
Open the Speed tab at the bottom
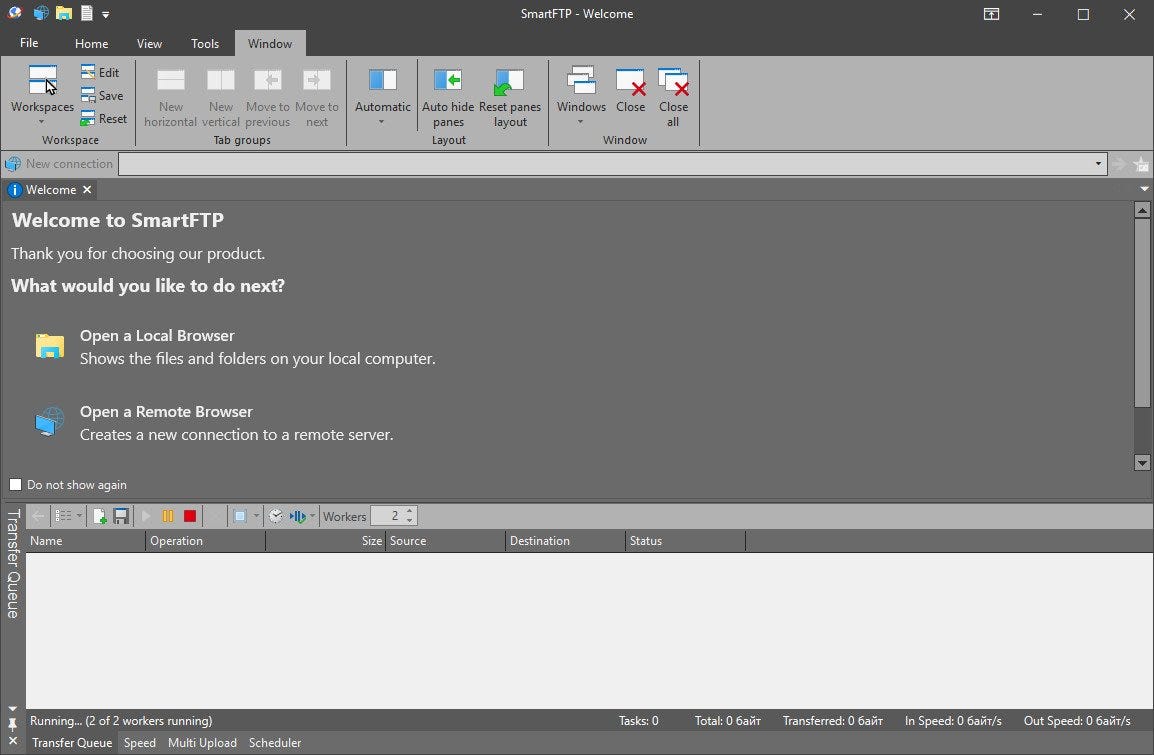(x=139, y=743)
